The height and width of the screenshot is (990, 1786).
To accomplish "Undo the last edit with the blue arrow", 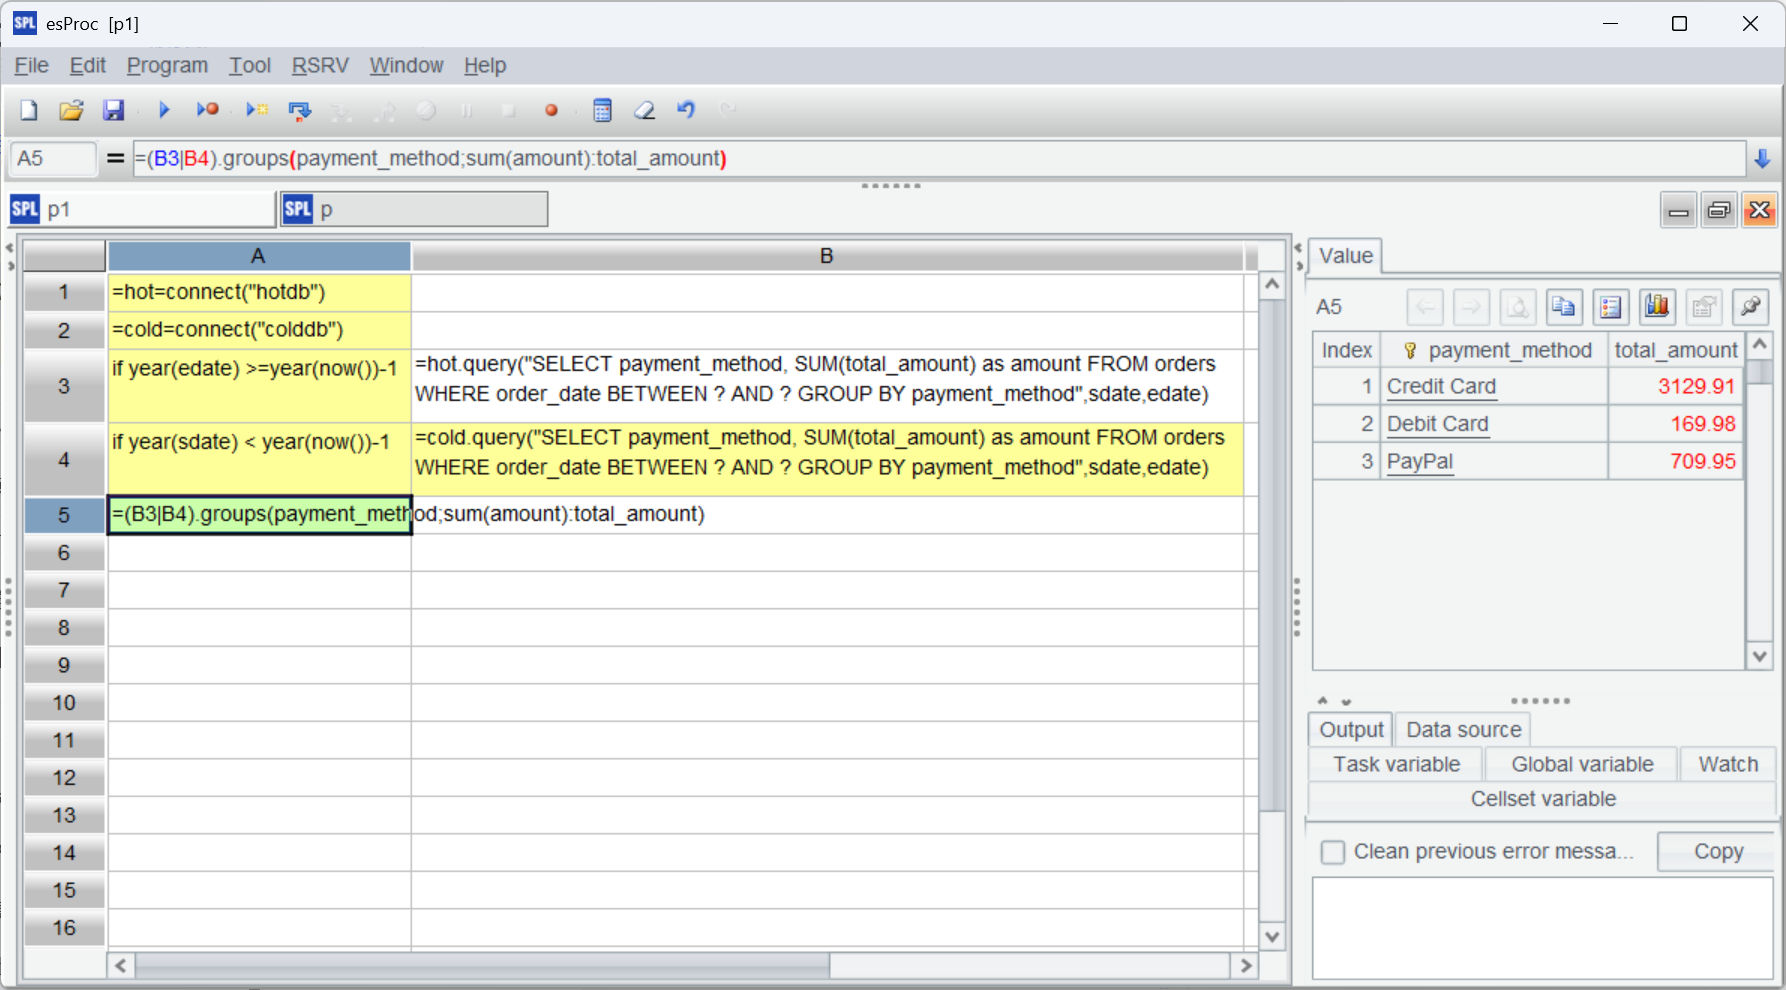I will [x=686, y=110].
